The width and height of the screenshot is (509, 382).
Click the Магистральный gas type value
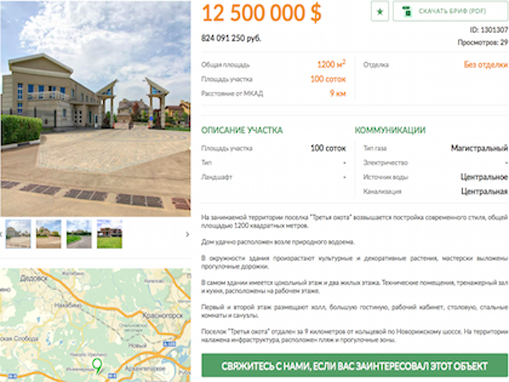click(x=479, y=148)
